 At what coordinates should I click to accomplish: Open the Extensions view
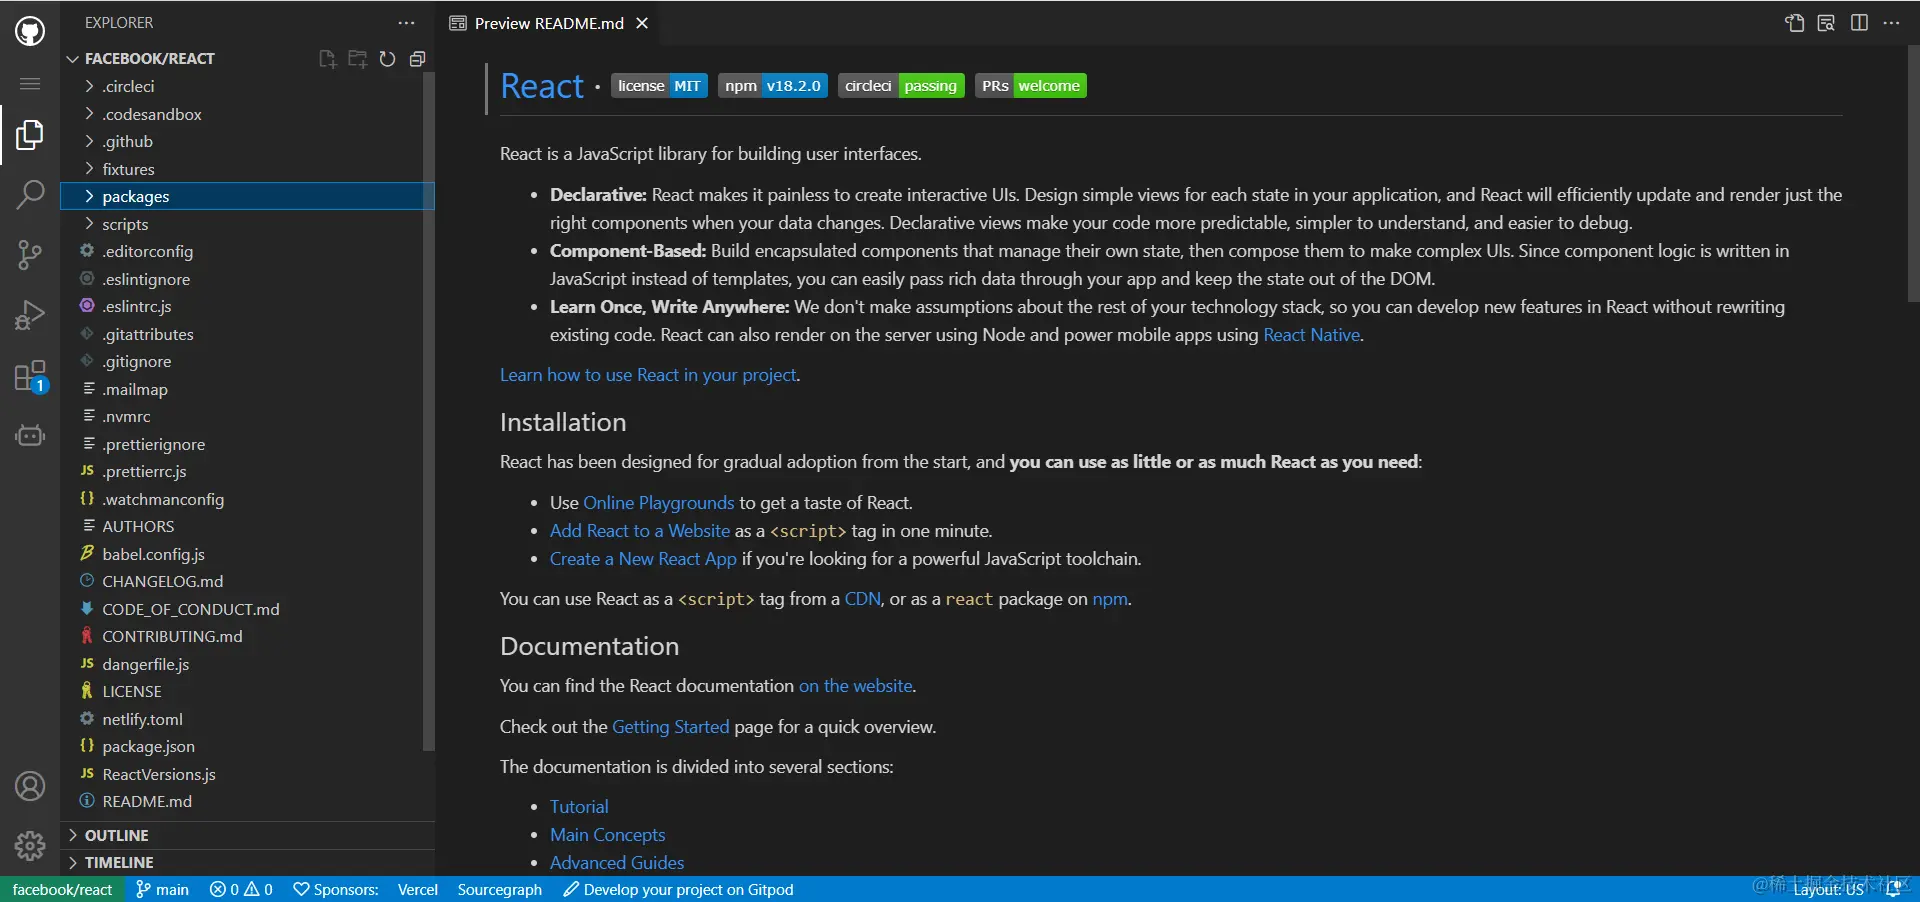[x=29, y=375]
